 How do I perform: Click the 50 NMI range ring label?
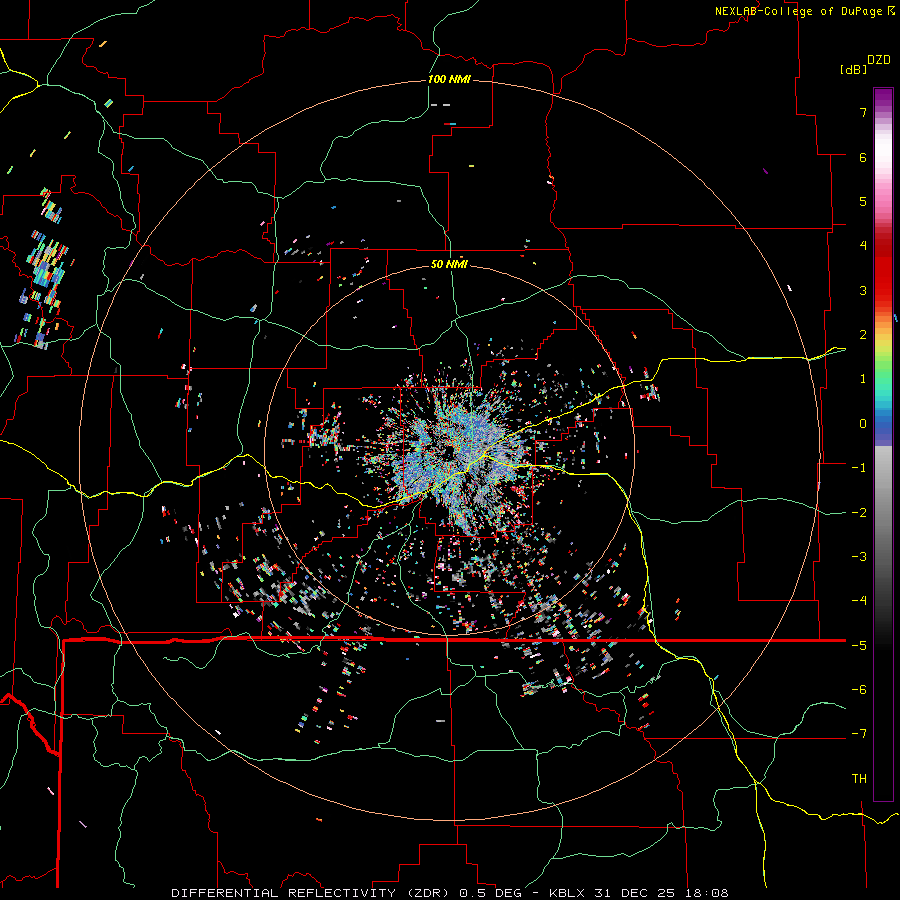click(x=449, y=264)
